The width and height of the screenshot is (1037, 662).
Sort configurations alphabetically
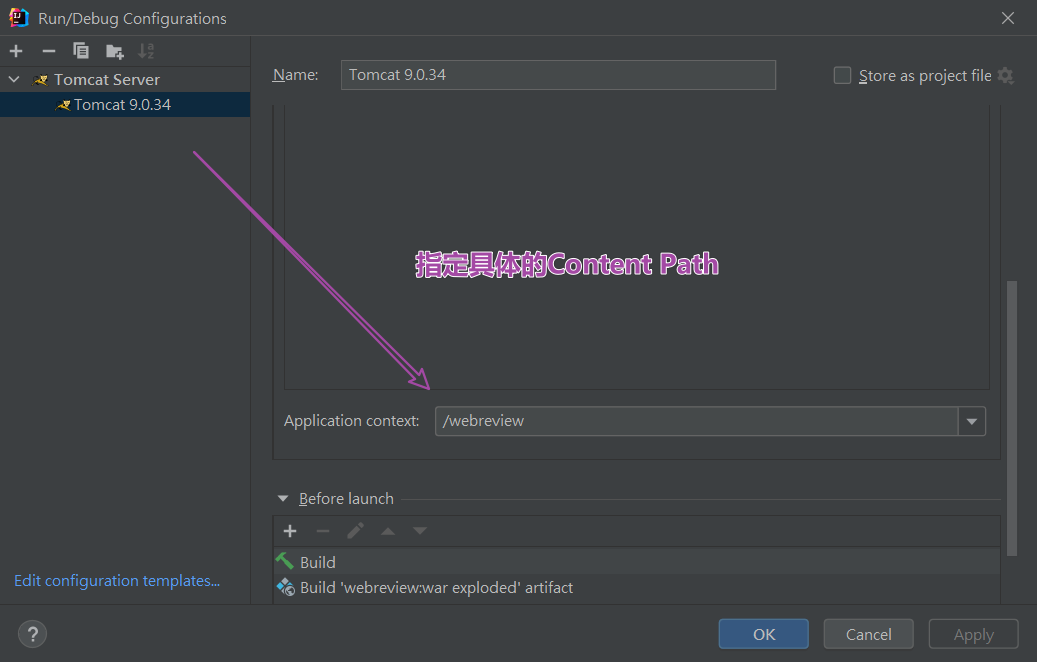(x=146, y=51)
